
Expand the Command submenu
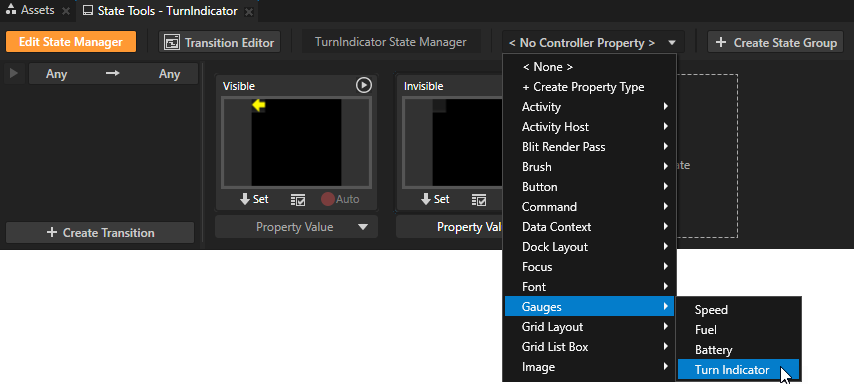tap(589, 207)
